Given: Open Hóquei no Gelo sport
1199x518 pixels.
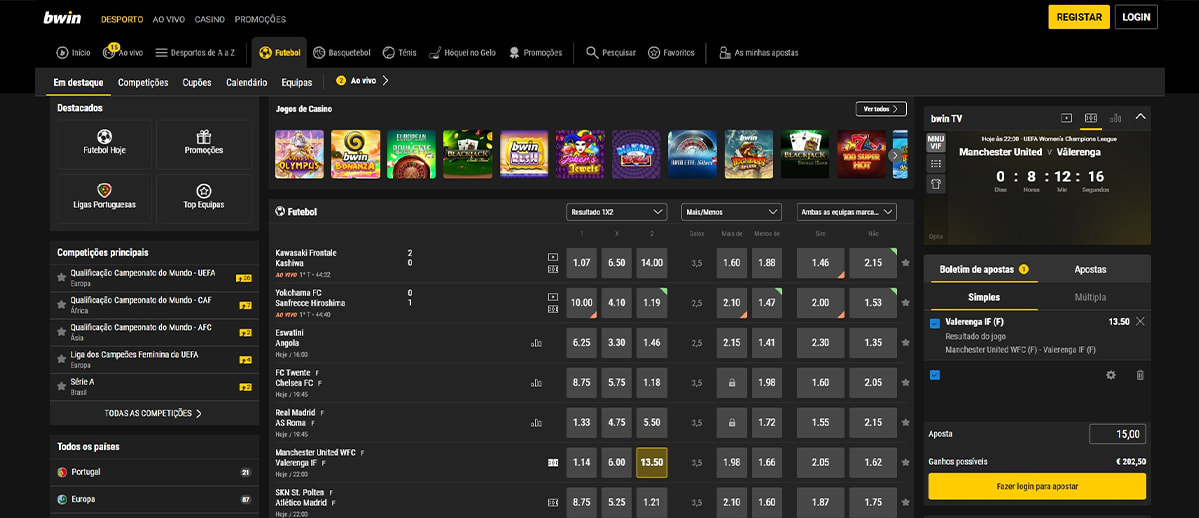Looking at the screenshot, I should (435, 53).
